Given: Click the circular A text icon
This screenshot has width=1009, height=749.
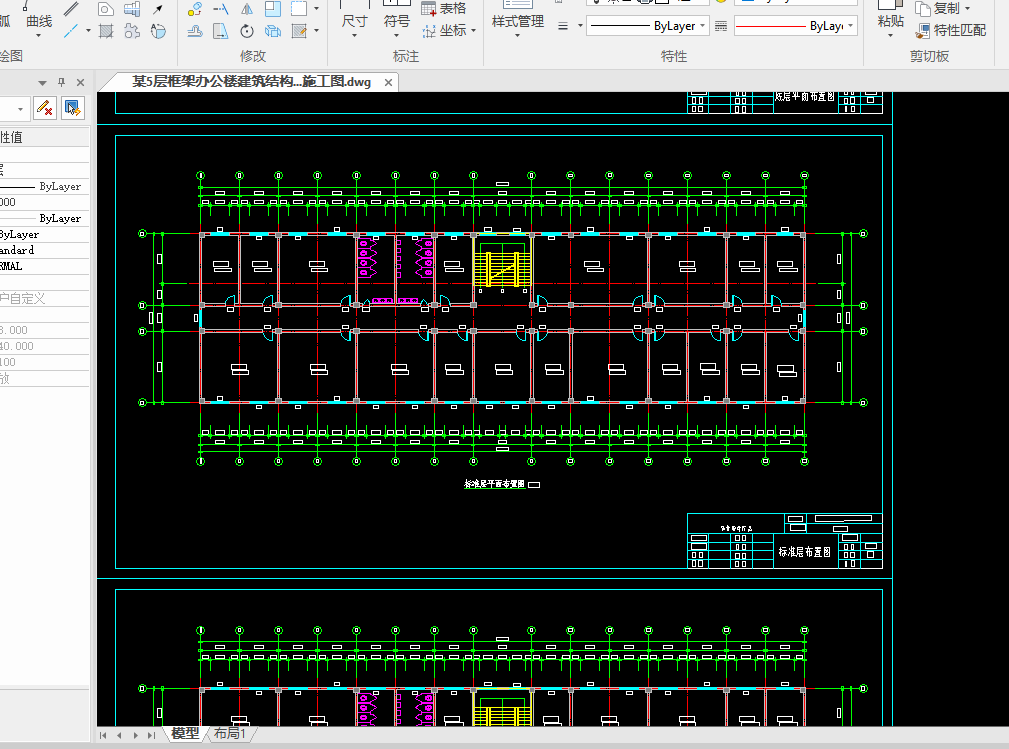Looking at the screenshot, I should (x=158, y=30).
